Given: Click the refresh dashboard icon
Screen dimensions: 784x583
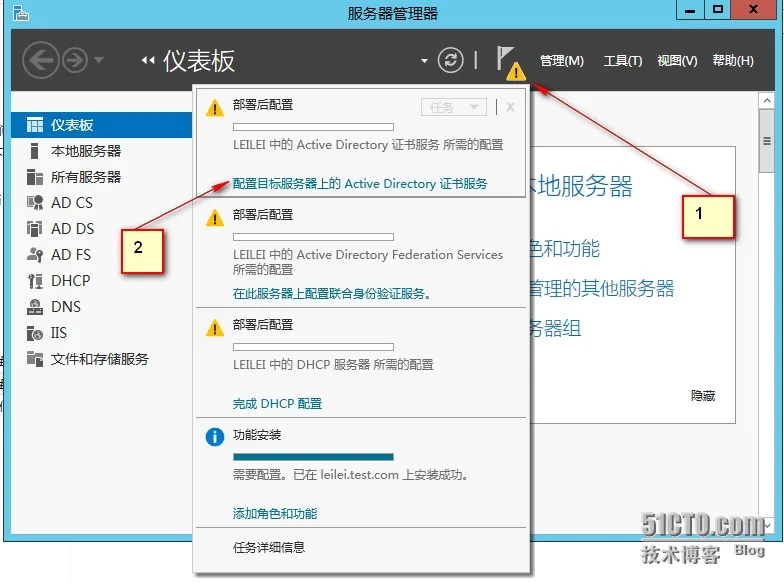Looking at the screenshot, I should (x=450, y=60).
